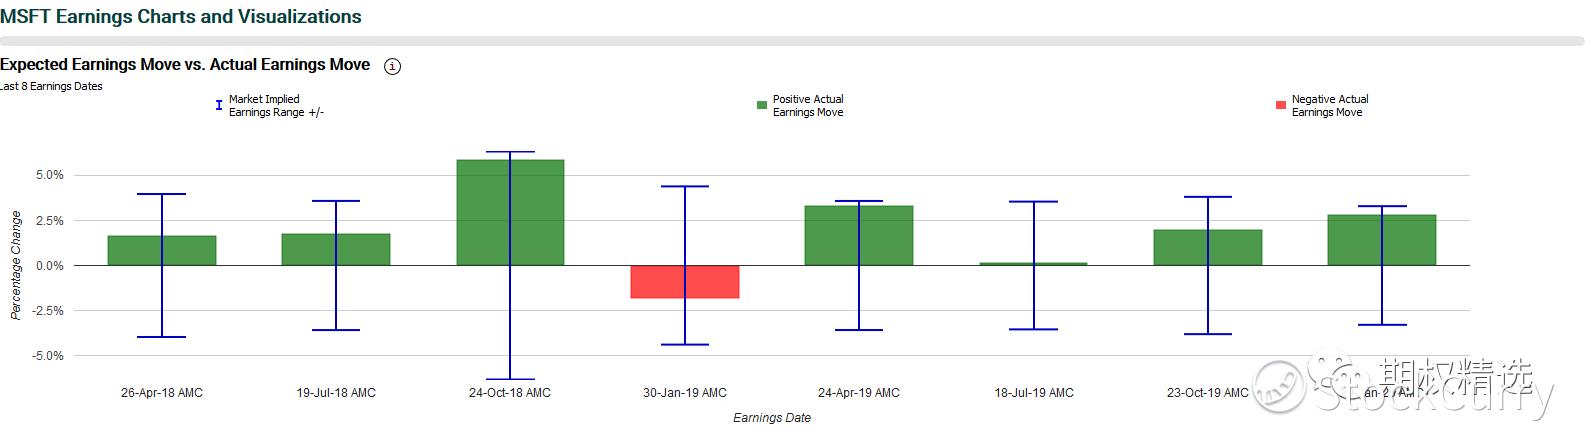
Task: Click the green Positive Actual Earnings Move swatch
Action: point(762,105)
